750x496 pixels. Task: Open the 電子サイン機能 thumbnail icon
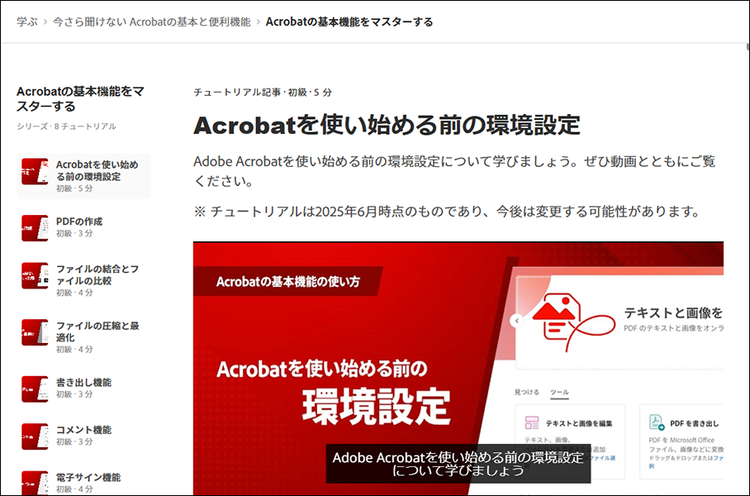[x=35, y=481]
